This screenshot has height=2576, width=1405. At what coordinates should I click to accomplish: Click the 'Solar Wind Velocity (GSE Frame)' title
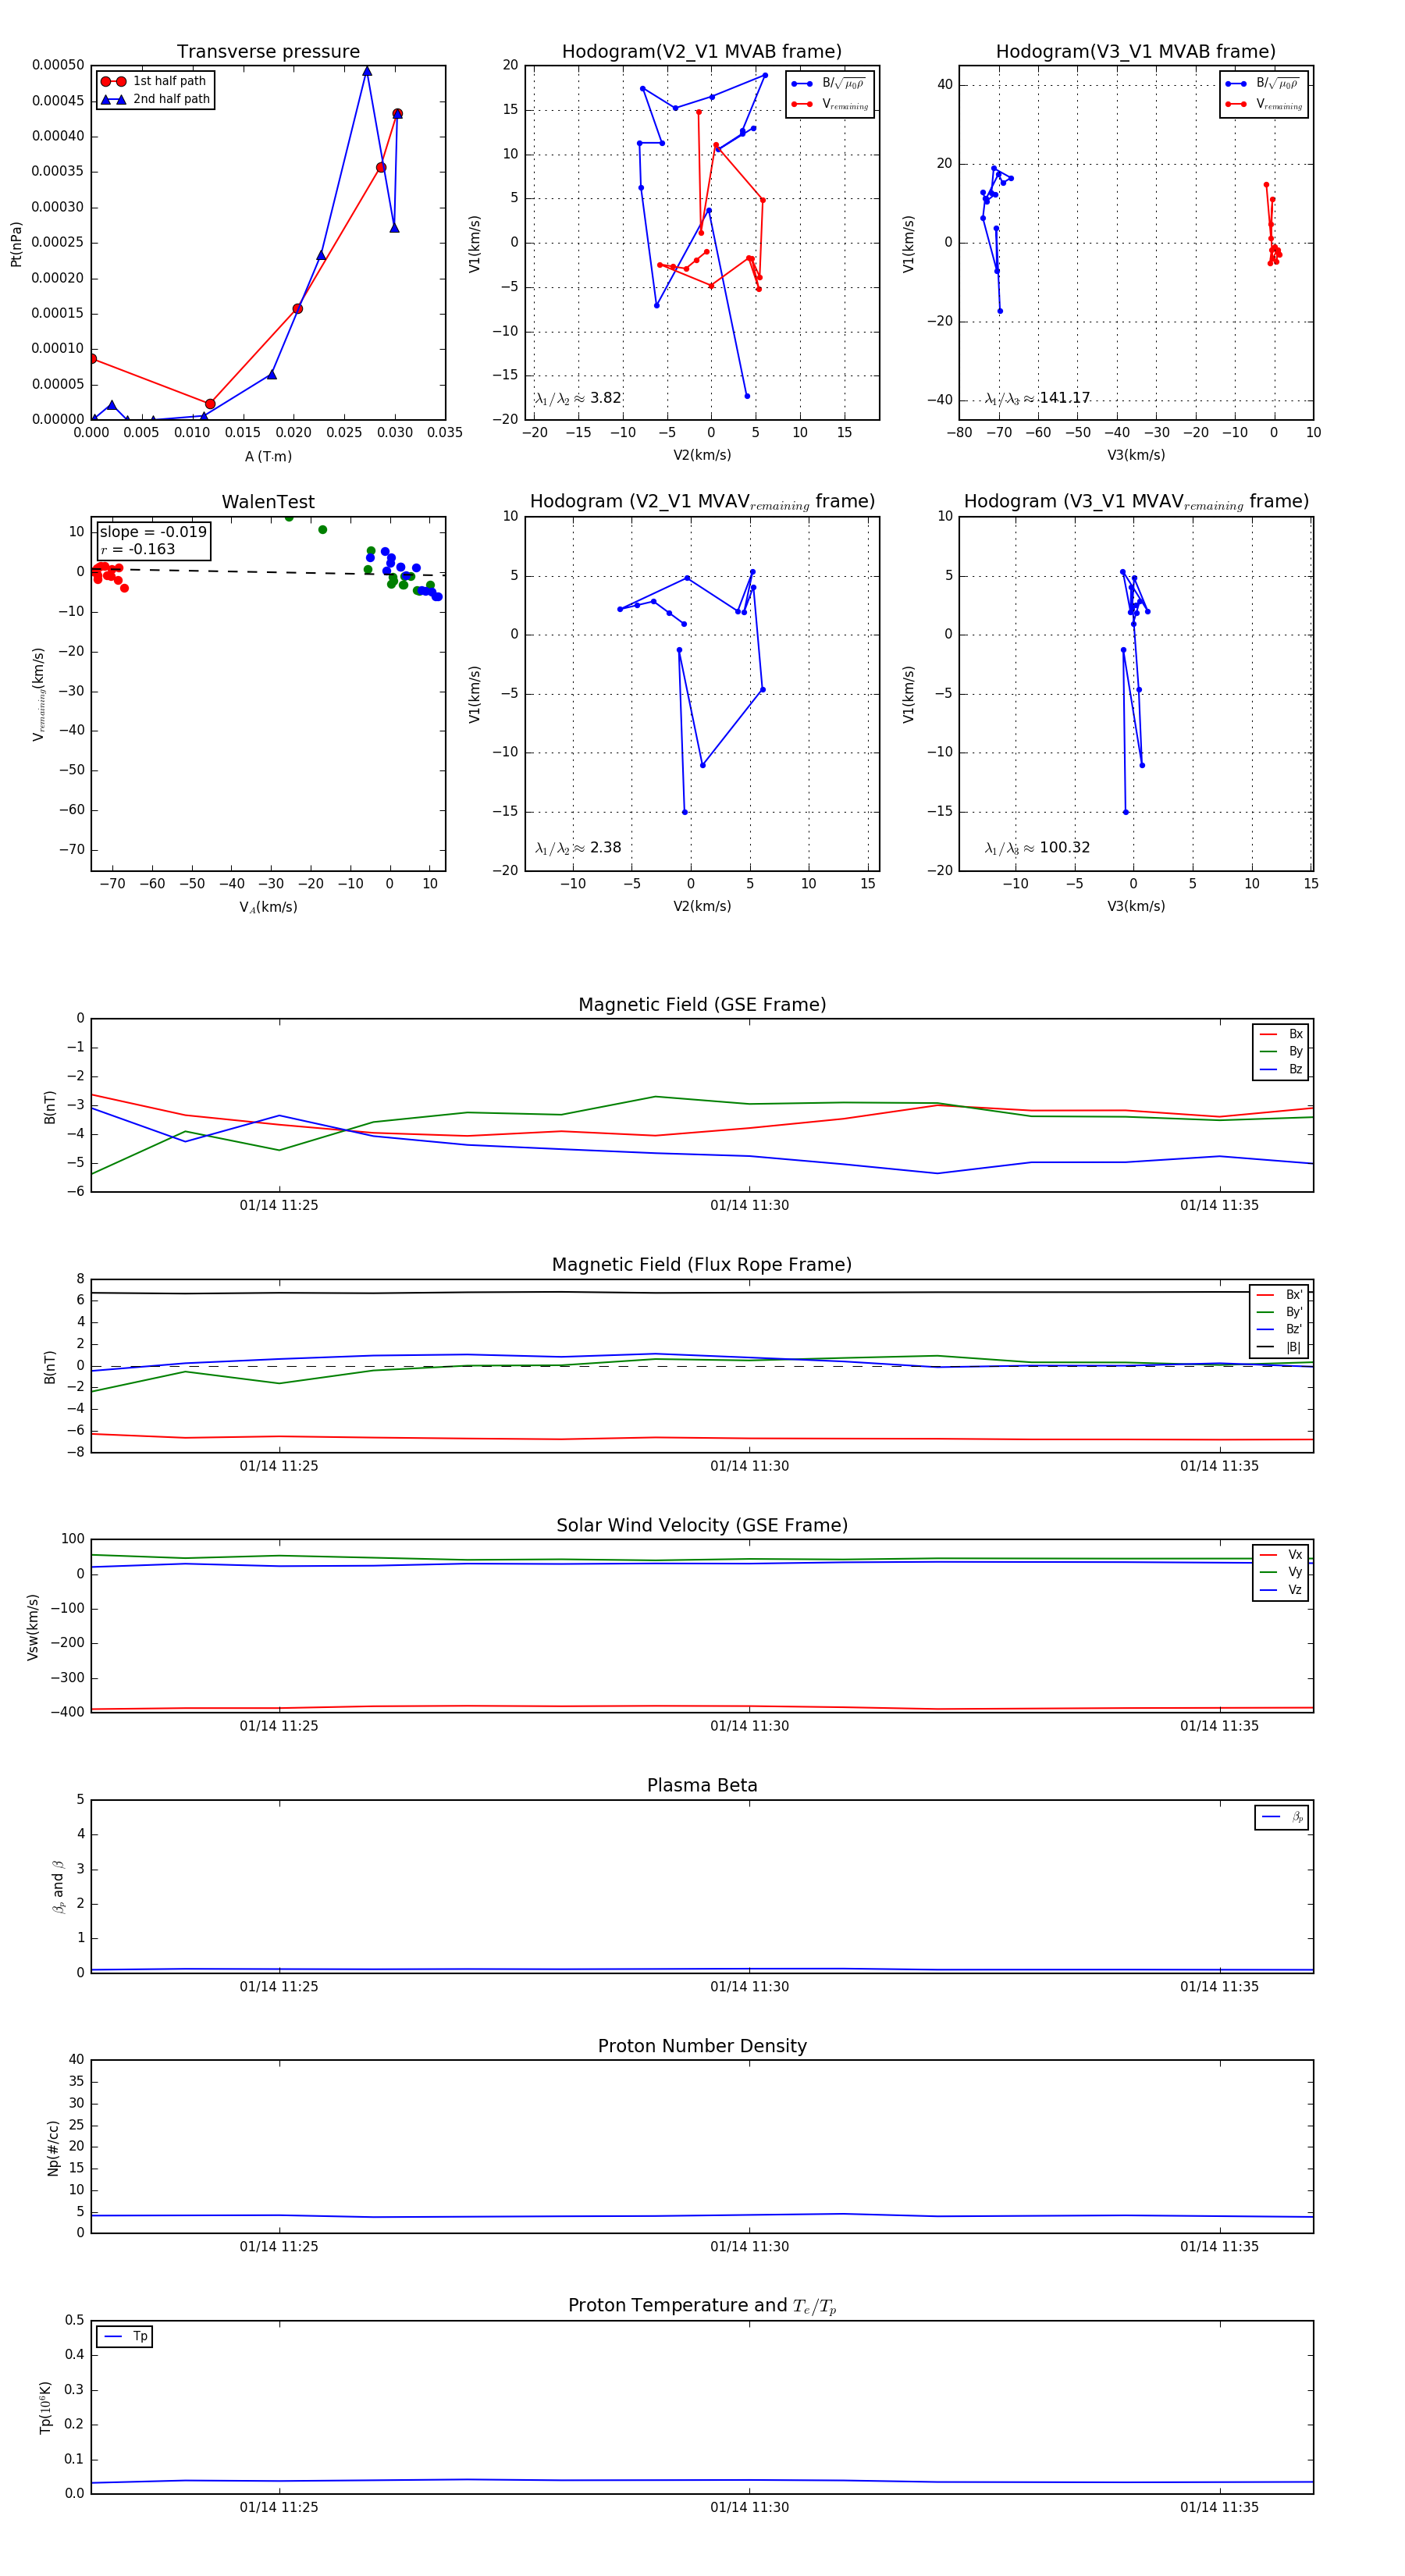[702, 1525]
